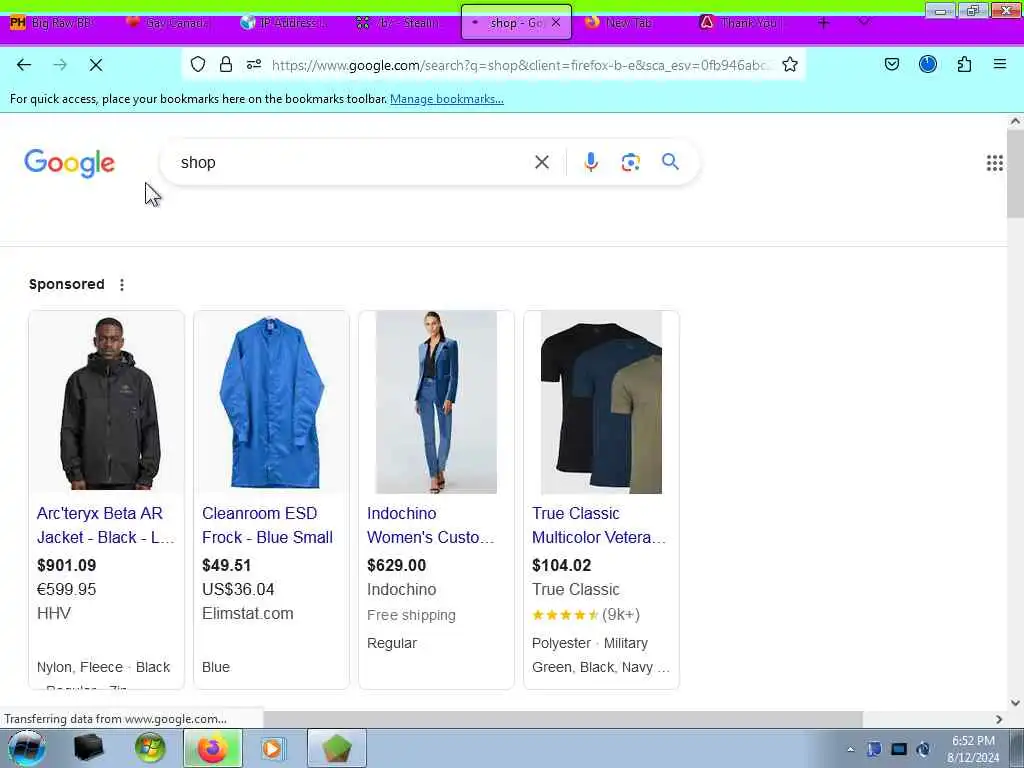This screenshot has height=768, width=1024.
Task: Open Arc'teryx Beta AR Jacket listing
Action: pos(105,526)
